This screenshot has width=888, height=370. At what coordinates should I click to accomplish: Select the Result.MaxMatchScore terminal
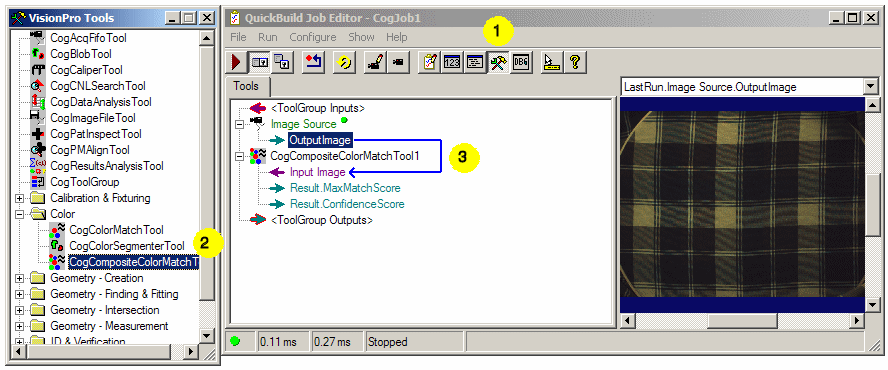click(x=345, y=188)
